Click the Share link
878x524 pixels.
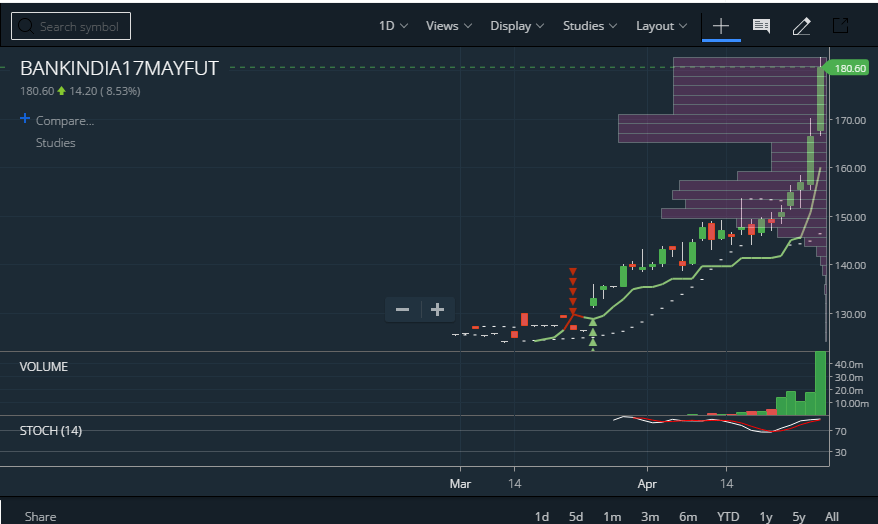coord(40,516)
